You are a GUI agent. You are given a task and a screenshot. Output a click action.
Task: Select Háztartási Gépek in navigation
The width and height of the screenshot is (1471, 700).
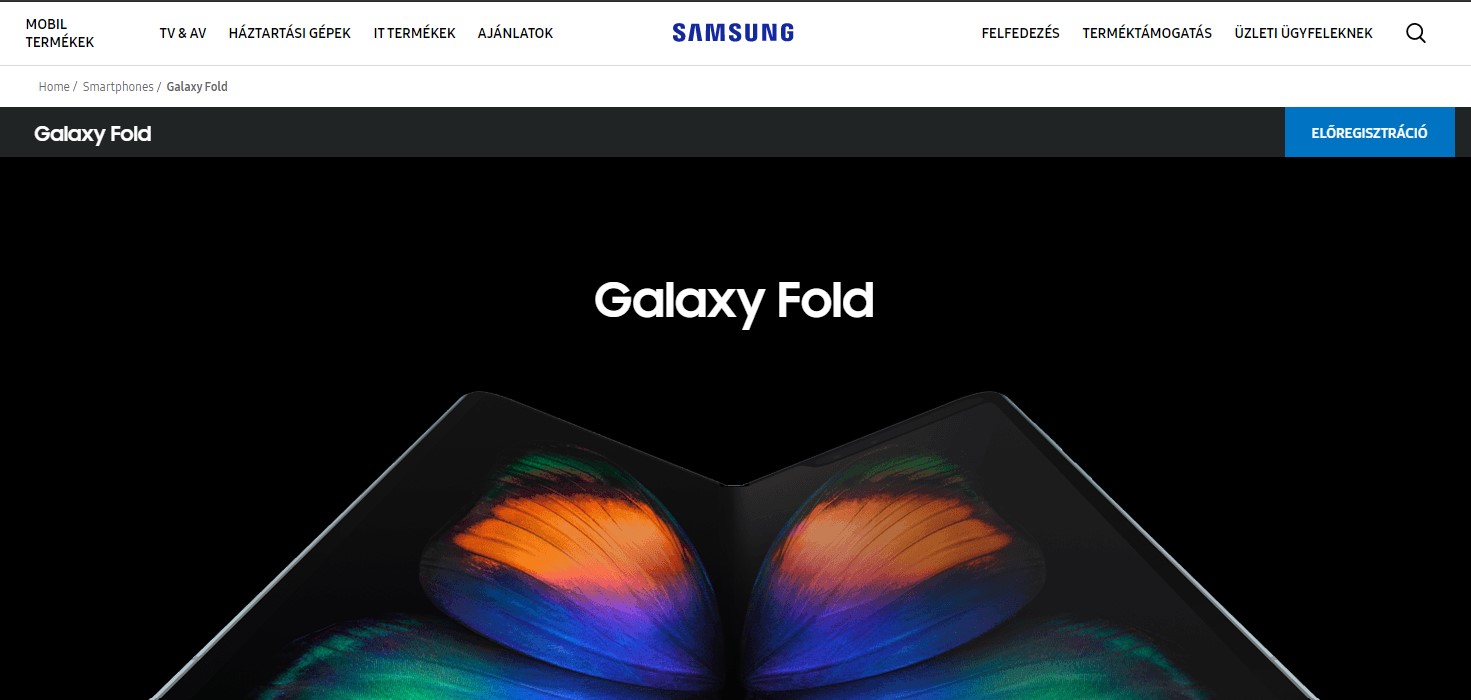pyautogui.click(x=290, y=33)
